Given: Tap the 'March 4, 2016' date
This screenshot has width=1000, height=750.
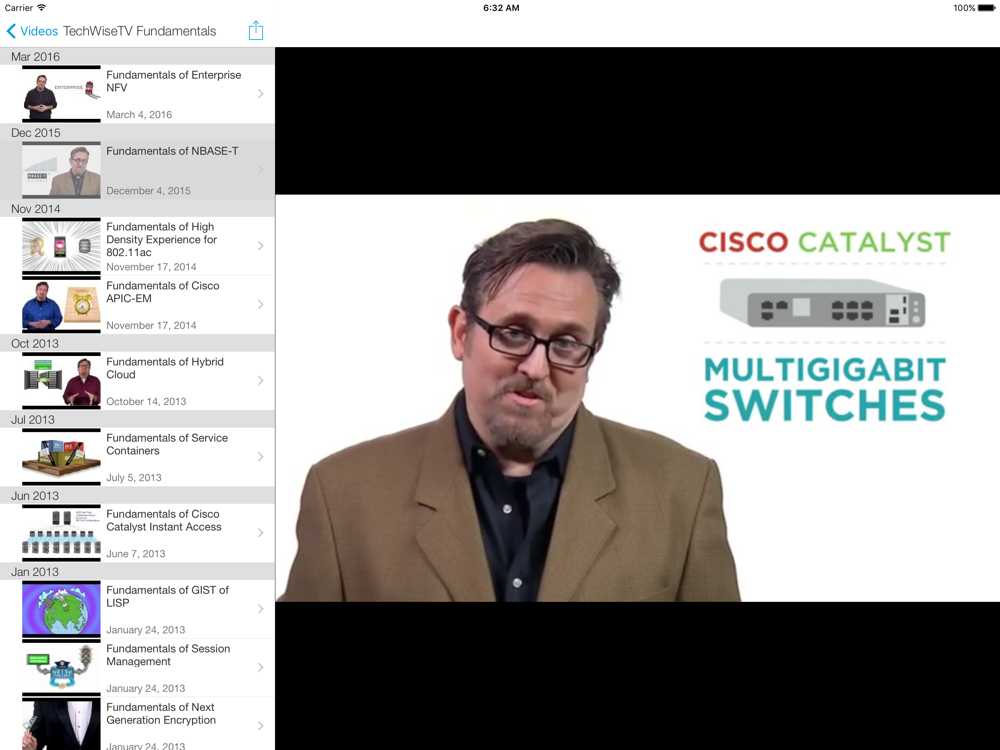Looking at the screenshot, I should (x=139, y=115).
